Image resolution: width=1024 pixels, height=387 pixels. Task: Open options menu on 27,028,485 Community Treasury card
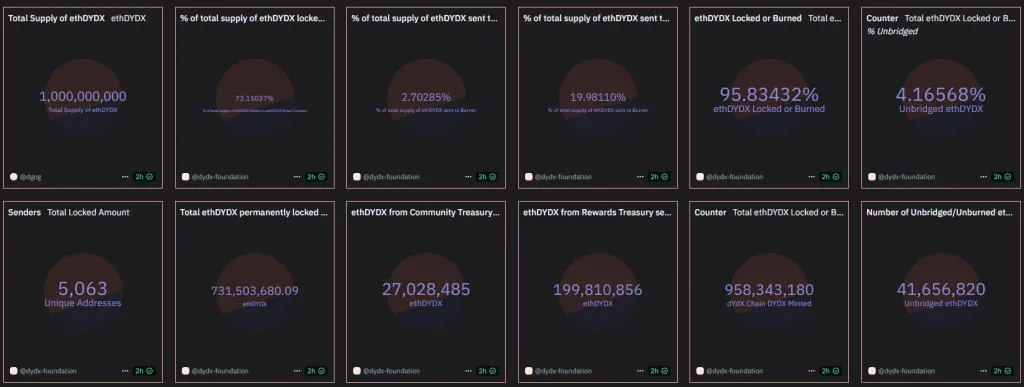pyautogui.click(x=468, y=371)
